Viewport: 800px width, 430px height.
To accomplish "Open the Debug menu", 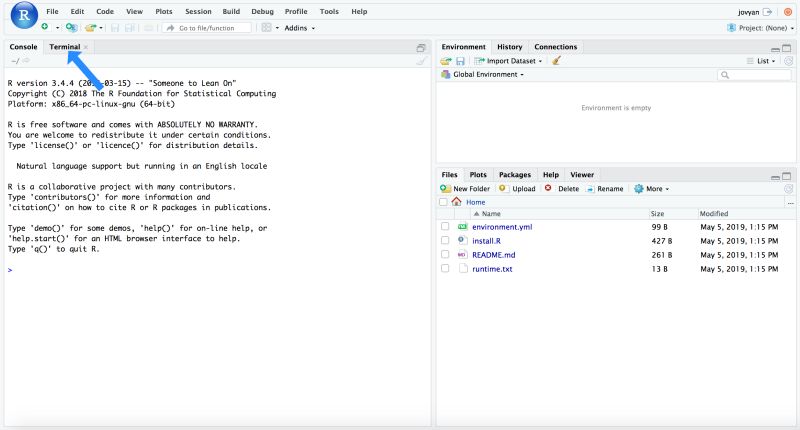I will click(x=262, y=11).
